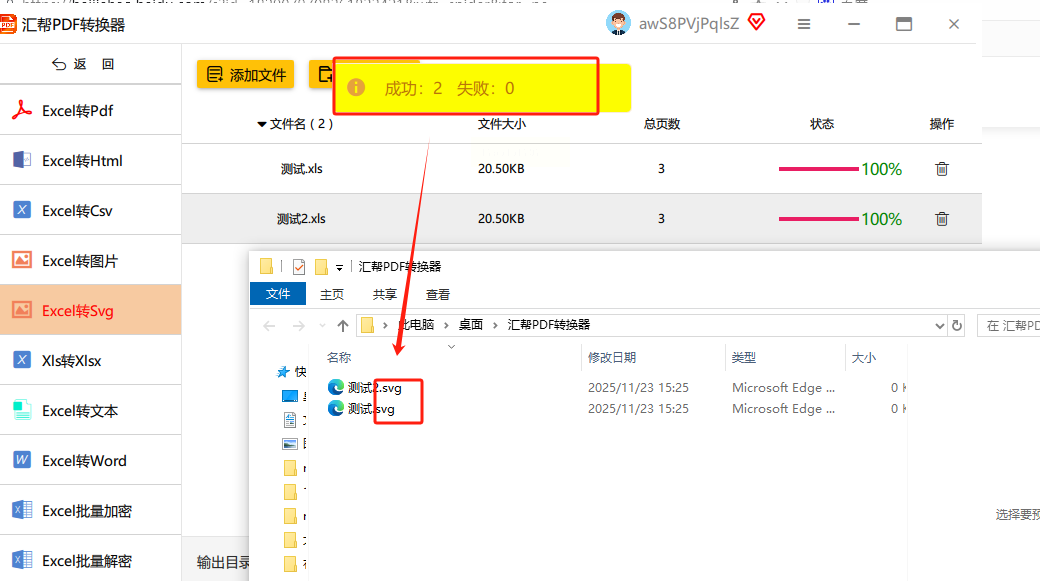This screenshot has height=581, width=1040.
Task: Delete 测试.xls with its trash icon
Action: [x=942, y=168]
